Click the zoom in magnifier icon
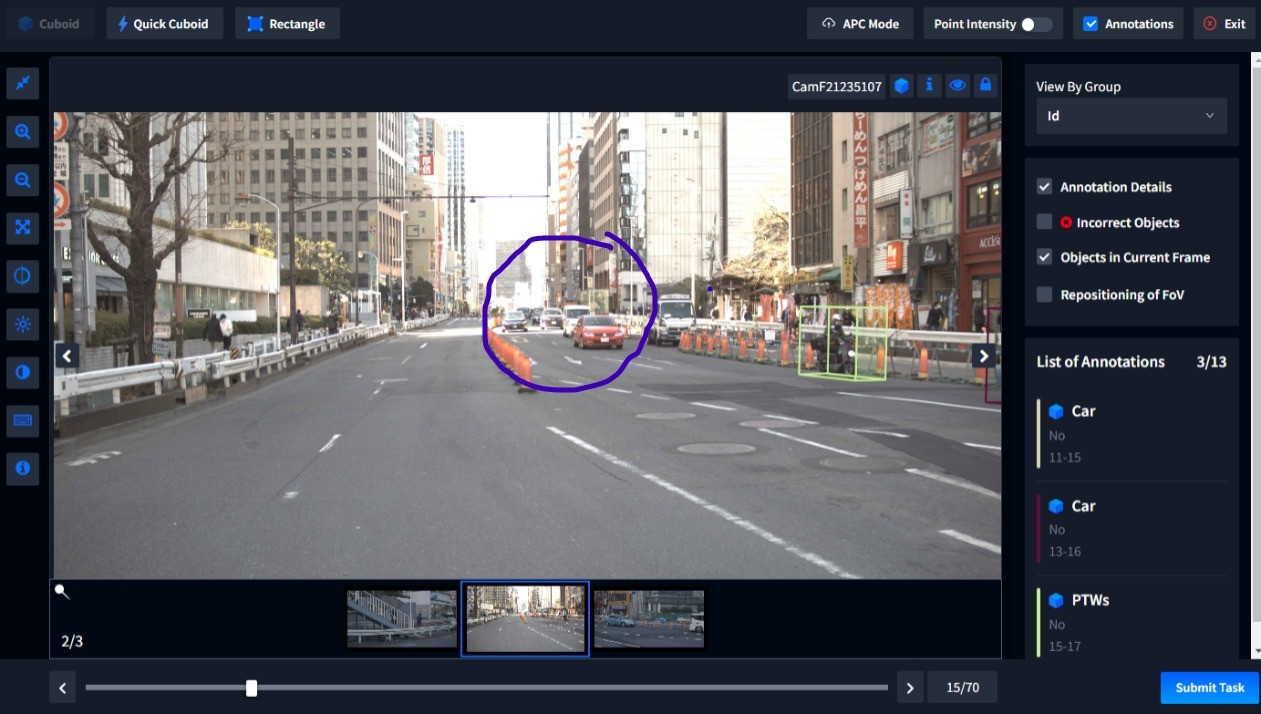 click(23, 132)
